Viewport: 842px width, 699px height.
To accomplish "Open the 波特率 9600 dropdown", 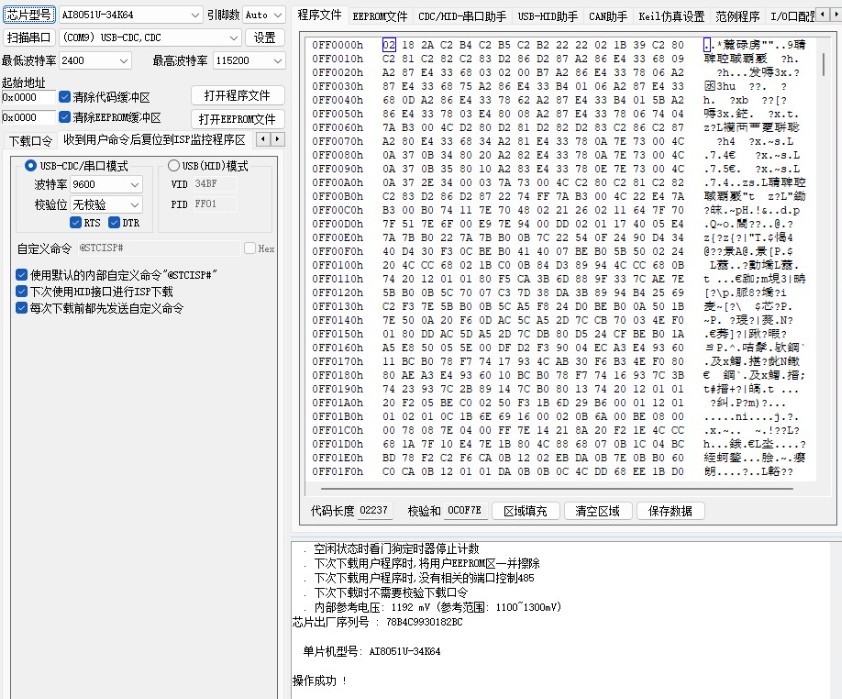I will tap(106, 184).
